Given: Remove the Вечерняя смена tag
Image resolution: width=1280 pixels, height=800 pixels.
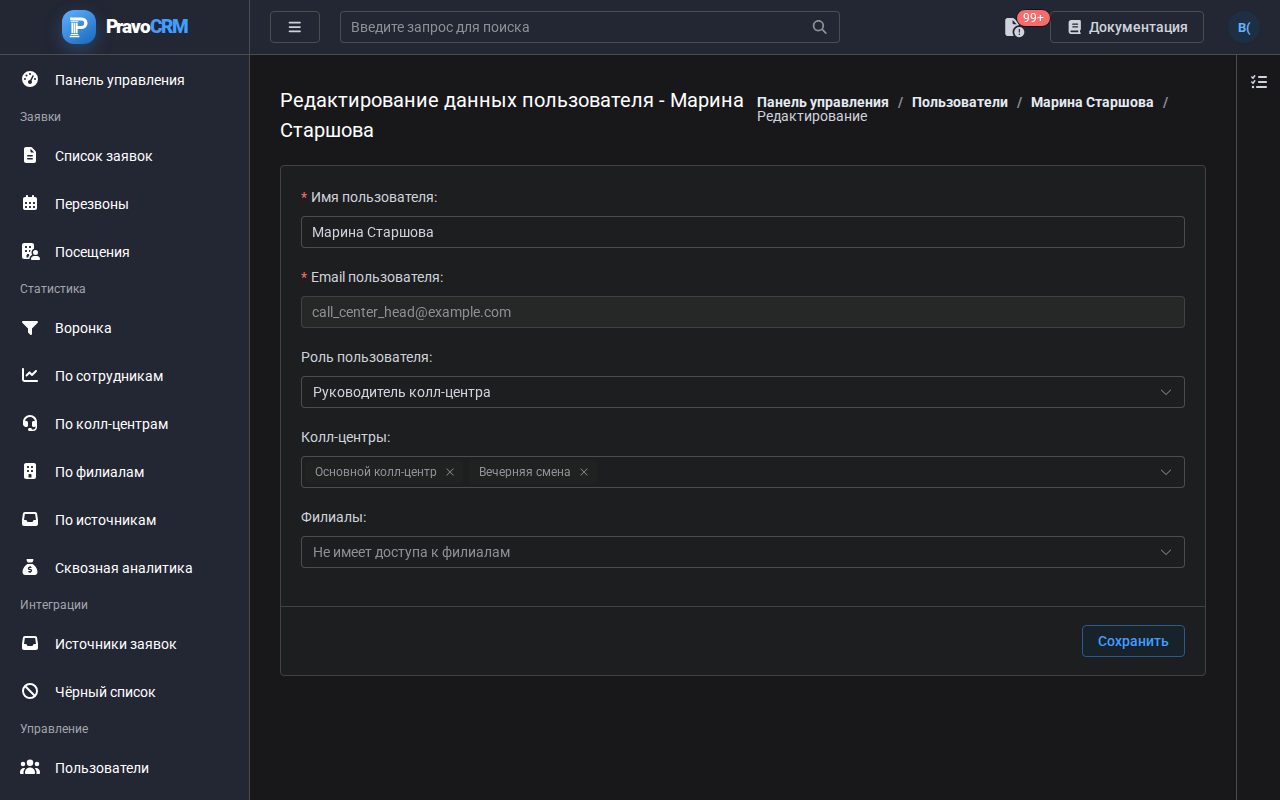Looking at the screenshot, I should pos(584,472).
